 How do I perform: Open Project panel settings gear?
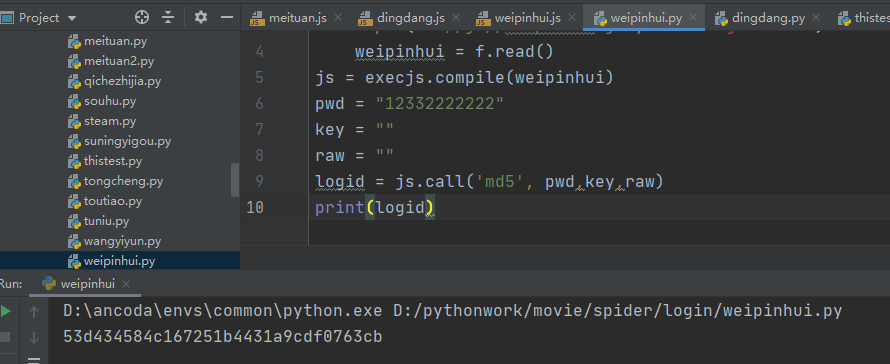tap(200, 18)
